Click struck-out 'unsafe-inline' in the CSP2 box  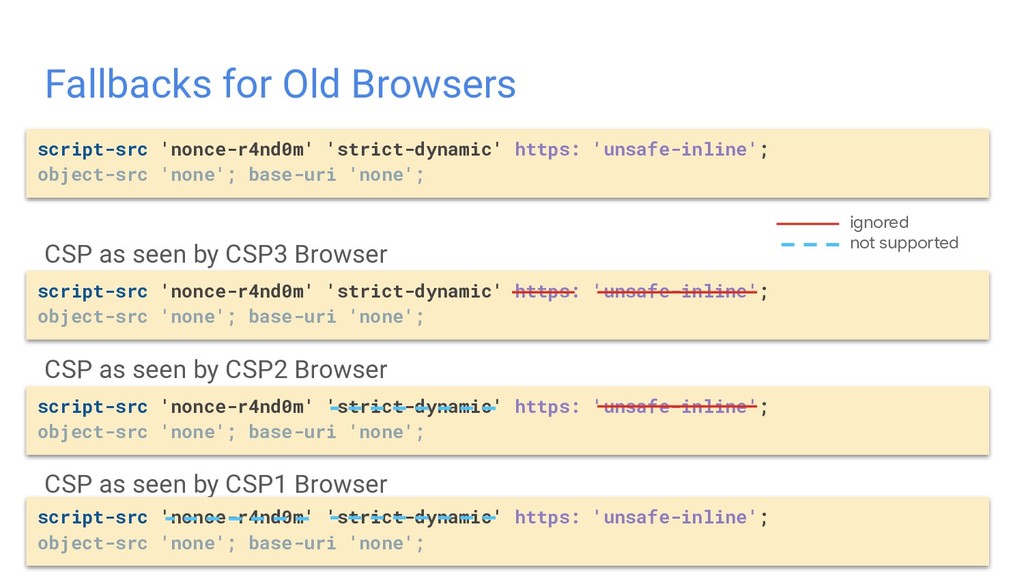pos(675,407)
